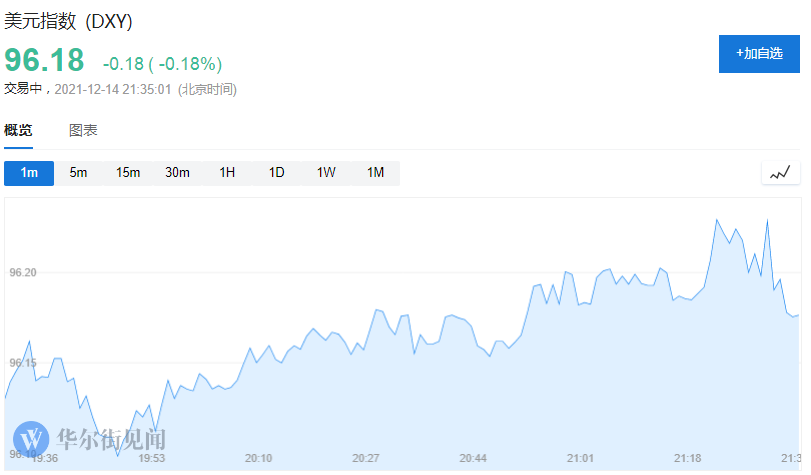
Task: Click the -0.18 ( -0.18%) change text
Action: point(162,64)
